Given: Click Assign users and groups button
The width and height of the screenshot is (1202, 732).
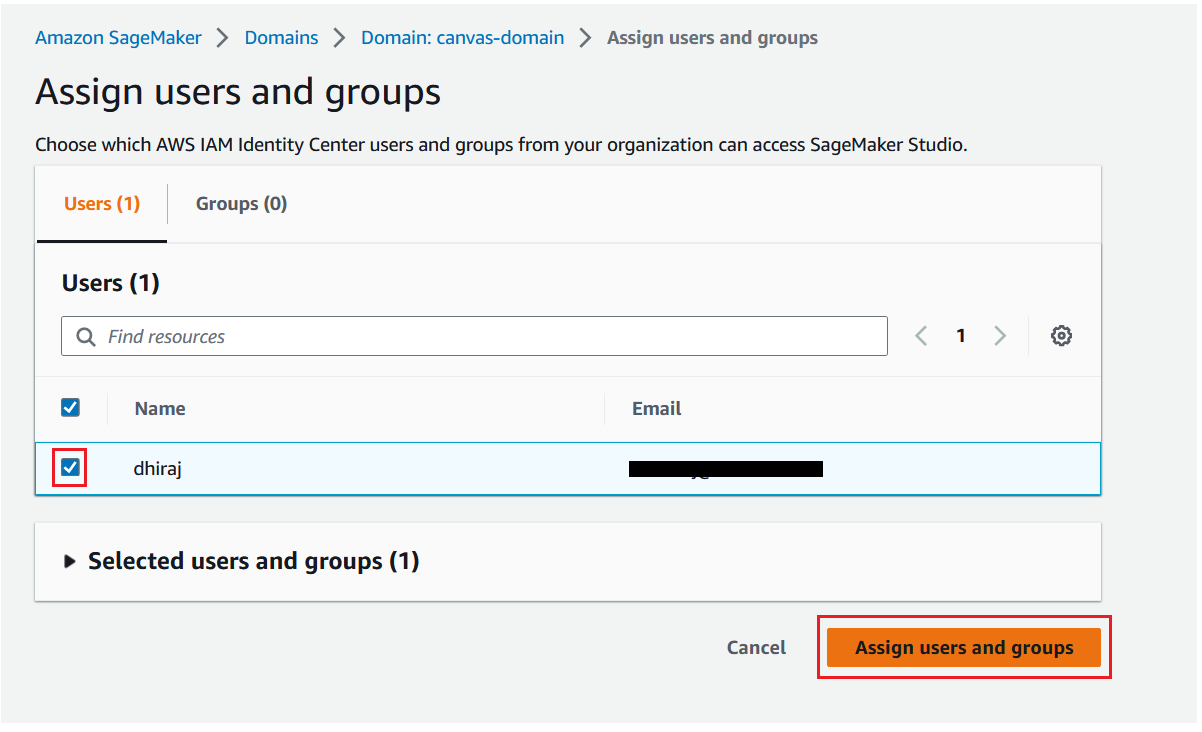Looking at the screenshot, I should tap(964, 648).
